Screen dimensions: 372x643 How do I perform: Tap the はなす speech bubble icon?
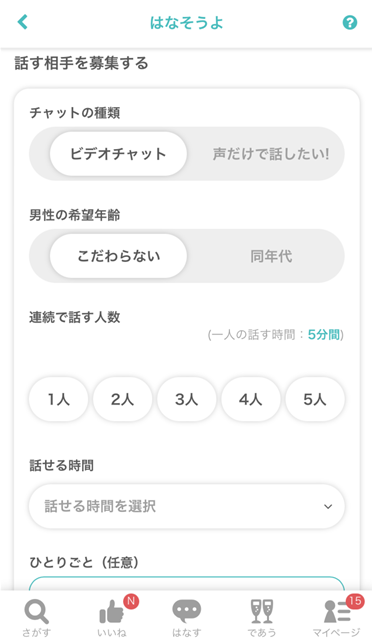click(187, 611)
